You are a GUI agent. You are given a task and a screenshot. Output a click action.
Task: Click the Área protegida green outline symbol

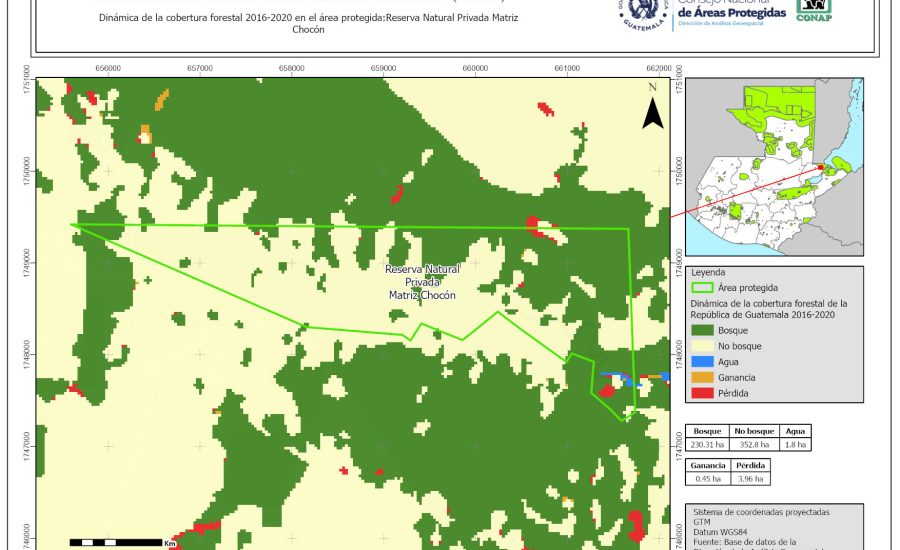[703, 287]
